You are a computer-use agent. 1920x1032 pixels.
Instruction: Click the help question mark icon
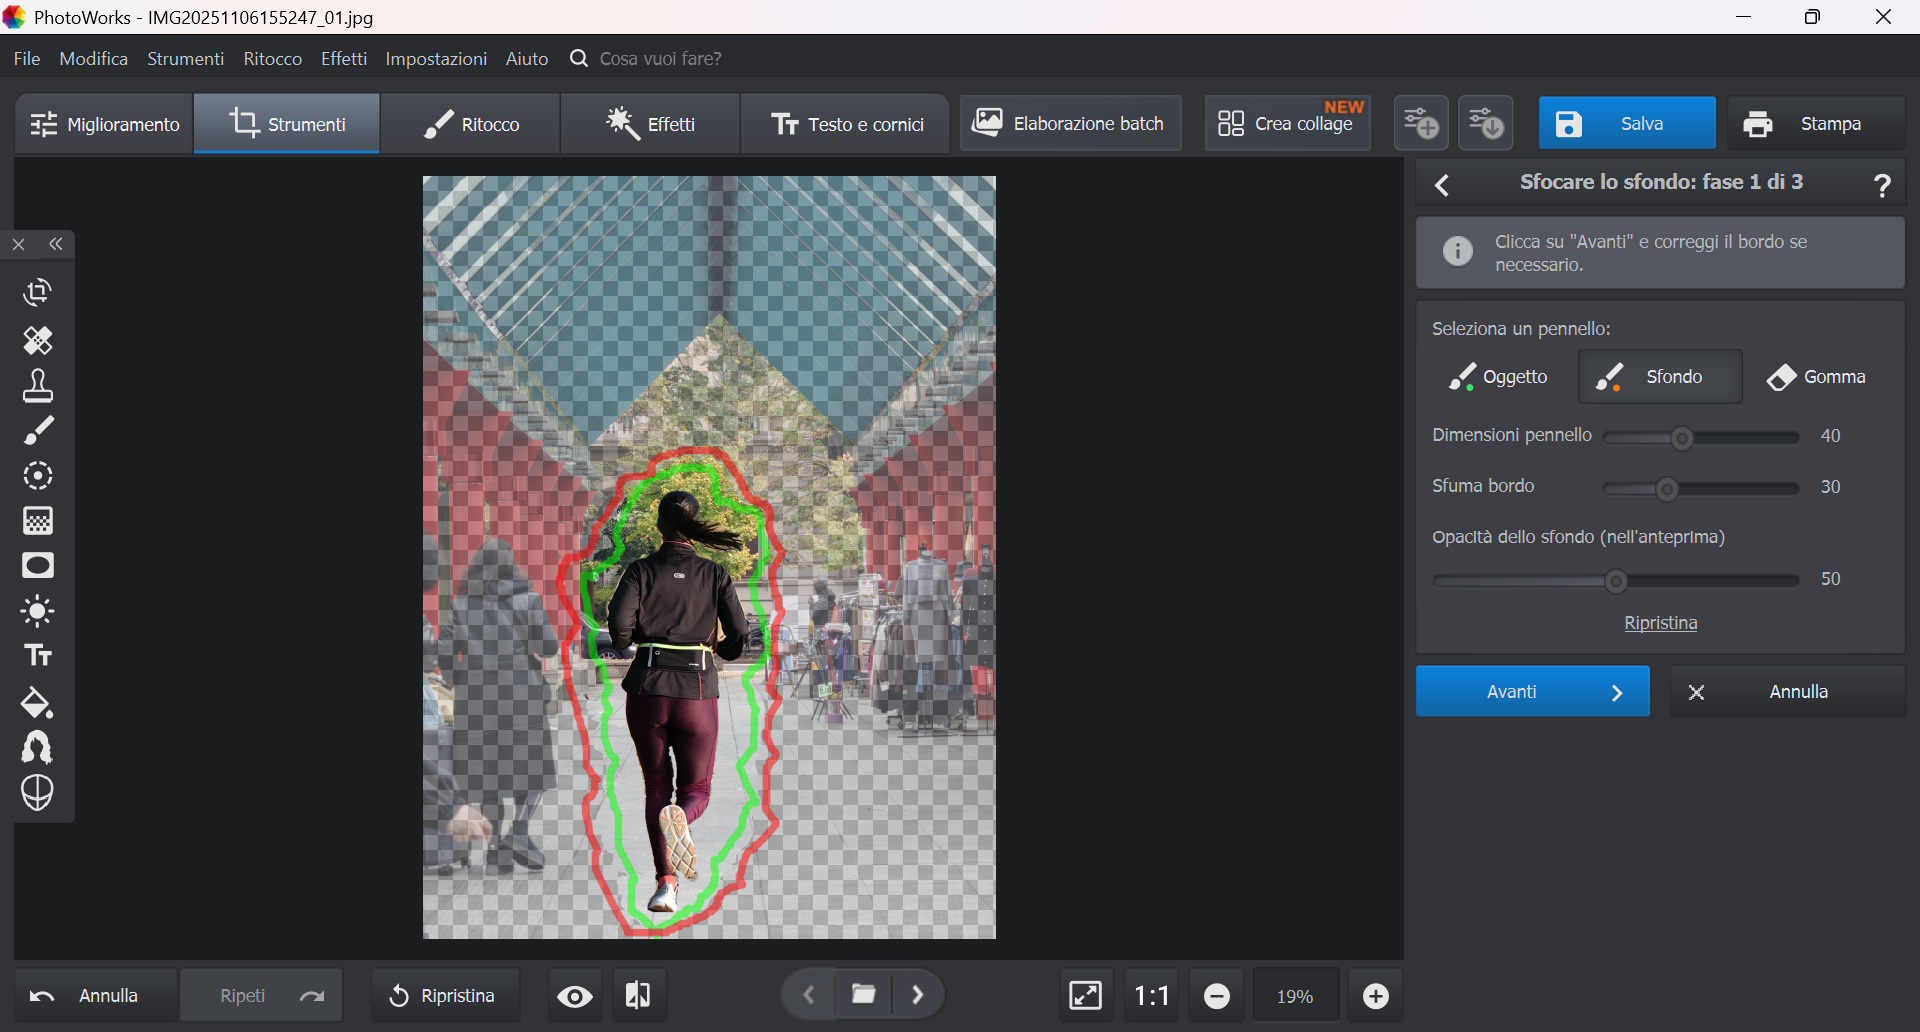tap(1882, 185)
